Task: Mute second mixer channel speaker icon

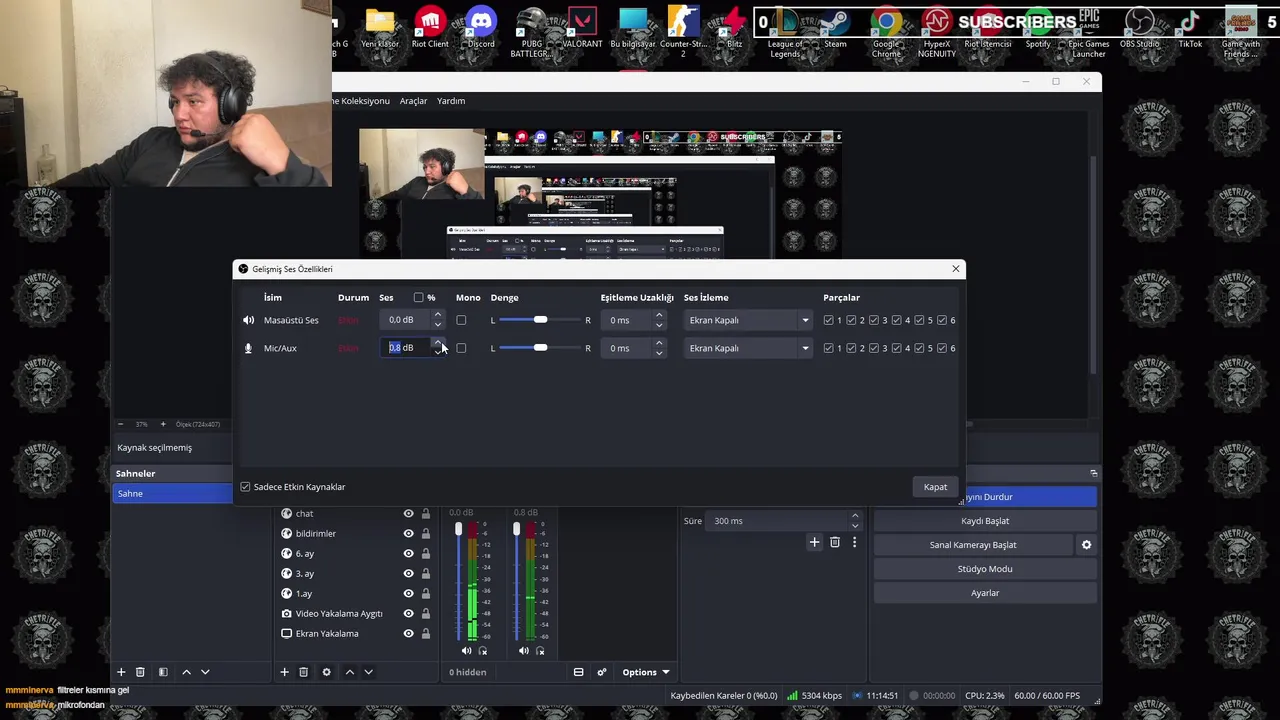Action: 523,651
